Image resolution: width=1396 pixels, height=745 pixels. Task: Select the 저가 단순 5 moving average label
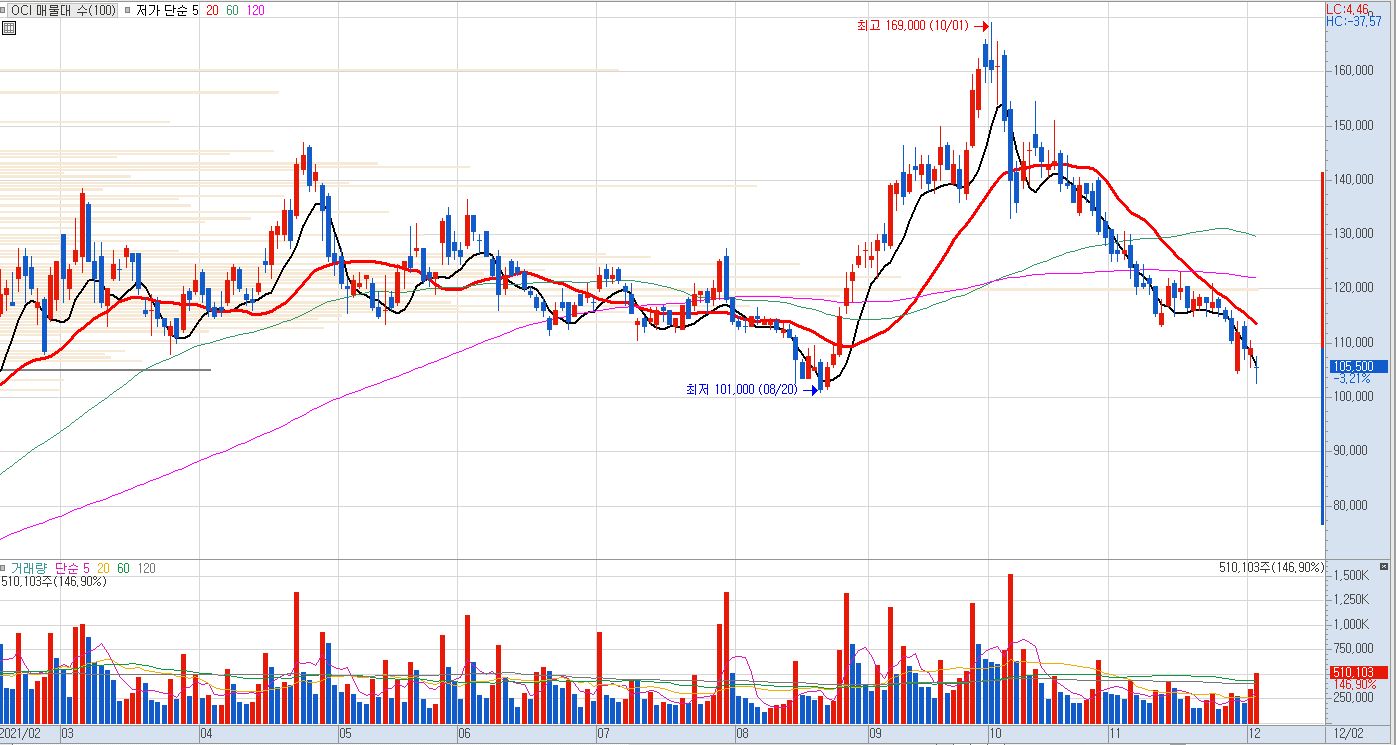(166, 10)
